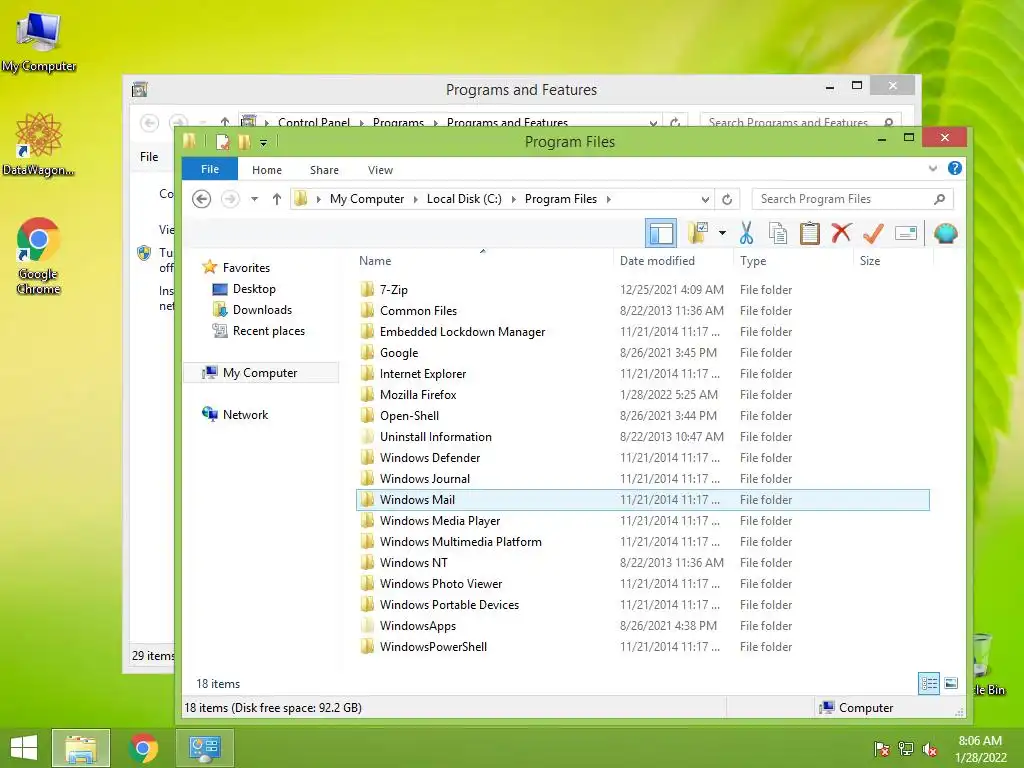Open Customize Quick Access Toolbar dropdown
The image size is (1024, 768).
click(x=263, y=142)
